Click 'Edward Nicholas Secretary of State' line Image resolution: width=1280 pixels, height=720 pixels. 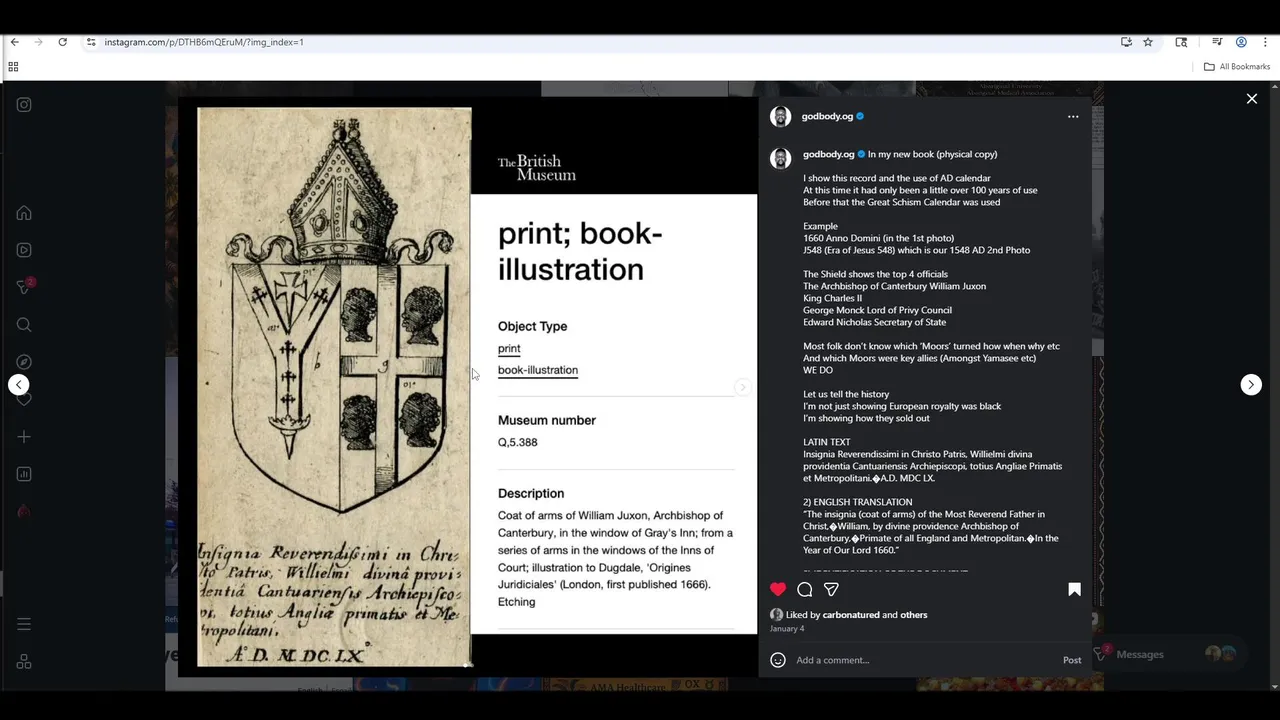pos(874,322)
